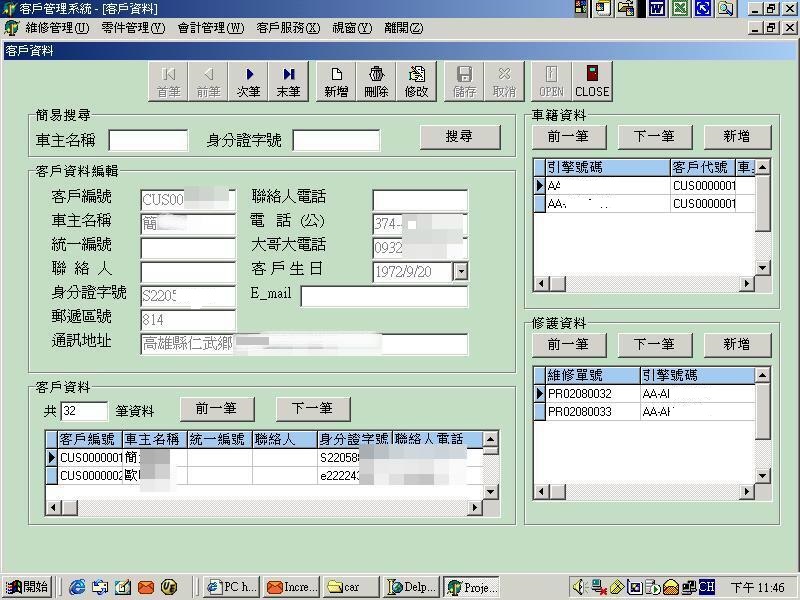
Task: Click the 聯絡人電話 input field
Action: [x=420, y=199]
